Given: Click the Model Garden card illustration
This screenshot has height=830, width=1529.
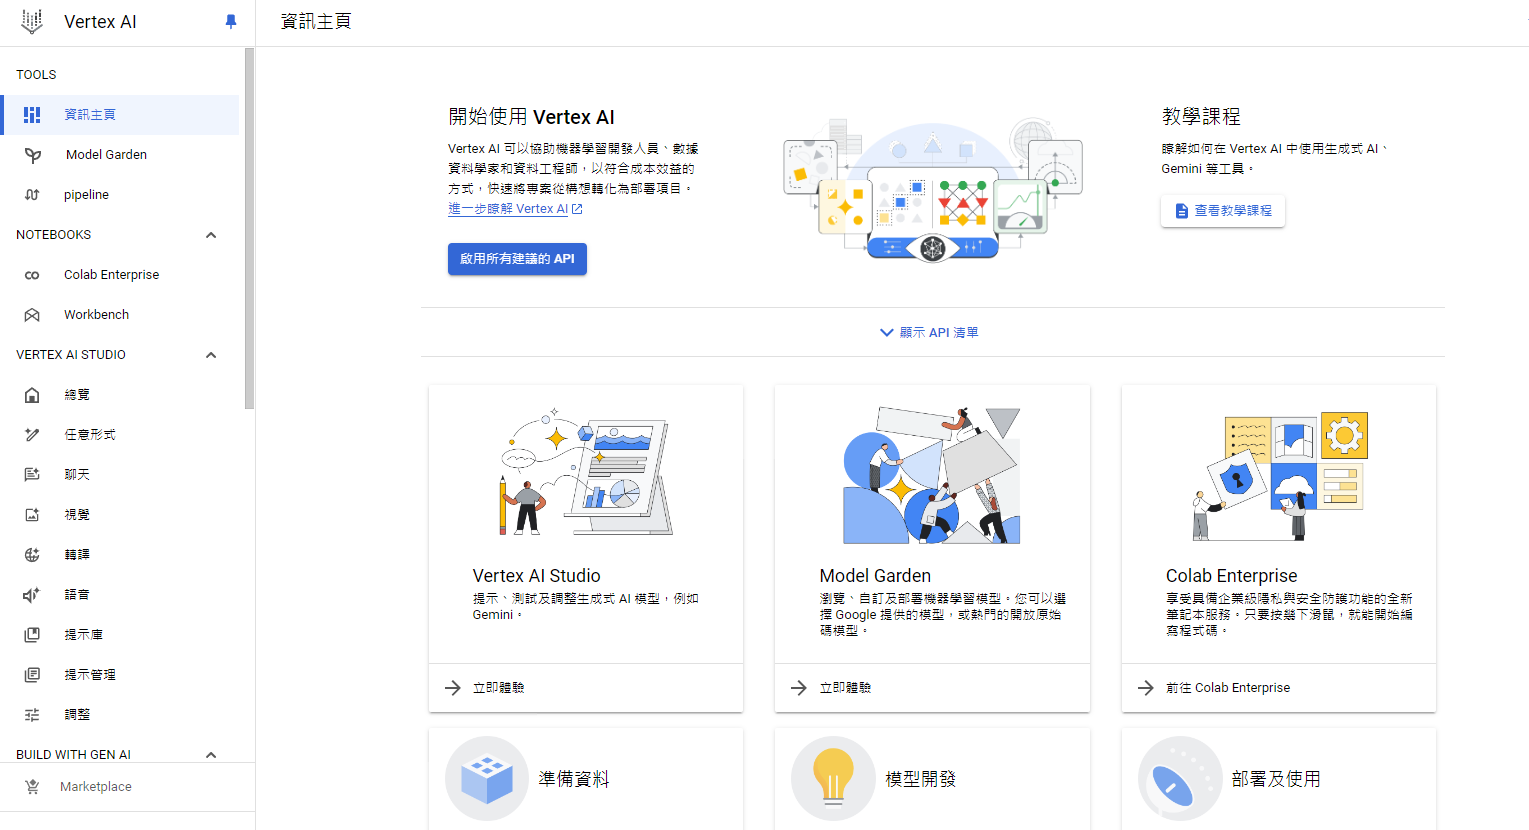Looking at the screenshot, I should pos(932,474).
